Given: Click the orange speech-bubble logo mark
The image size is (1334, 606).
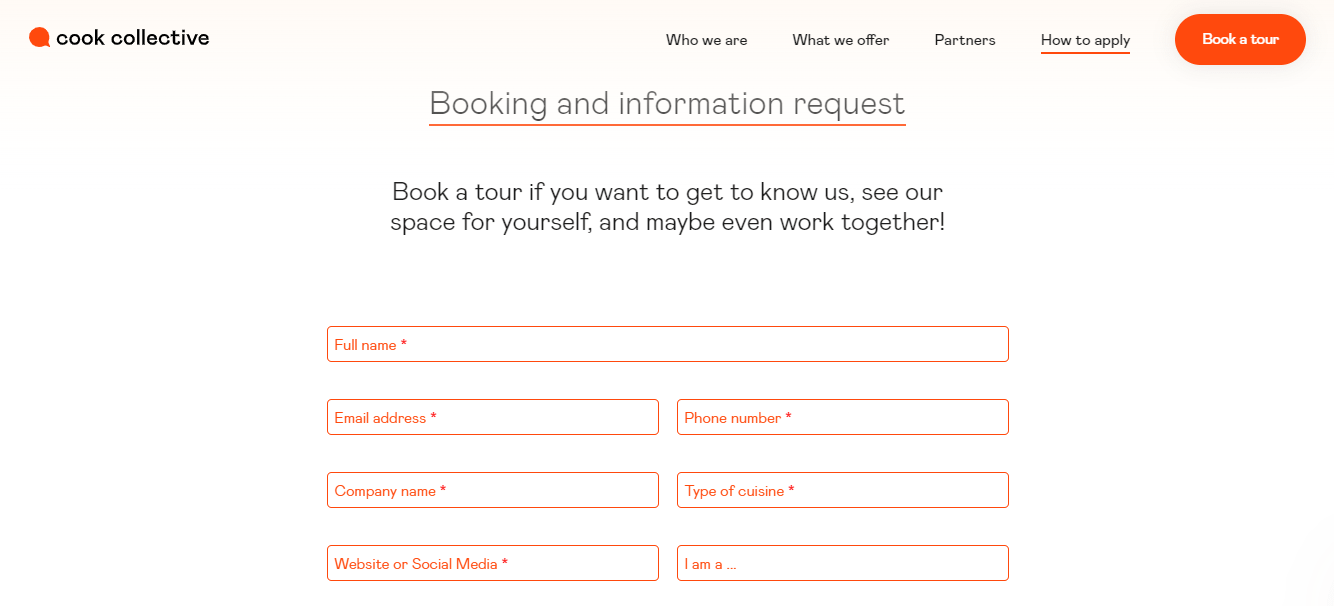Looking at the screenshot, I should pos(40,37).
